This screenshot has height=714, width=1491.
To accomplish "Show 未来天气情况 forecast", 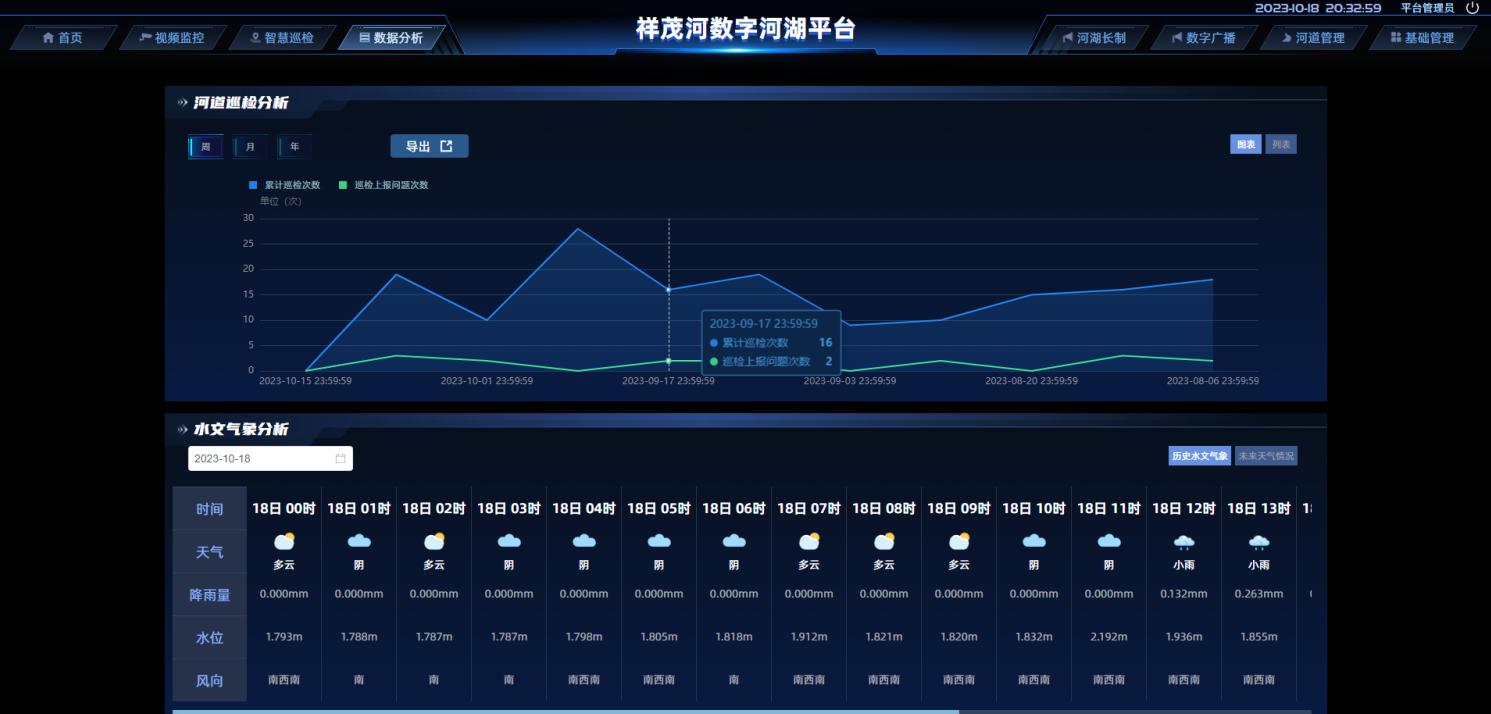I will coord(1266,456).
